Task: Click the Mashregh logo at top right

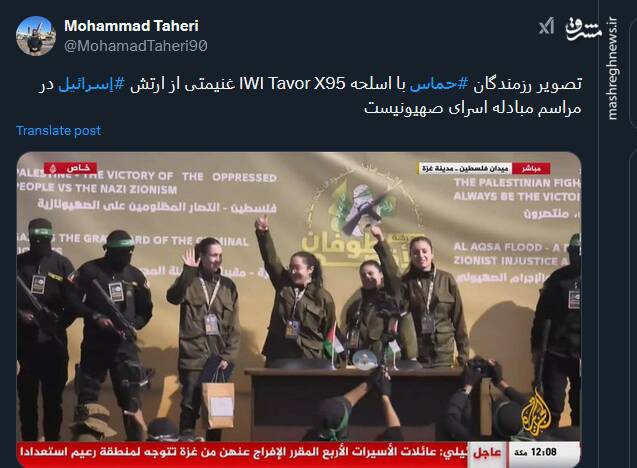Action: coord(583,28)
